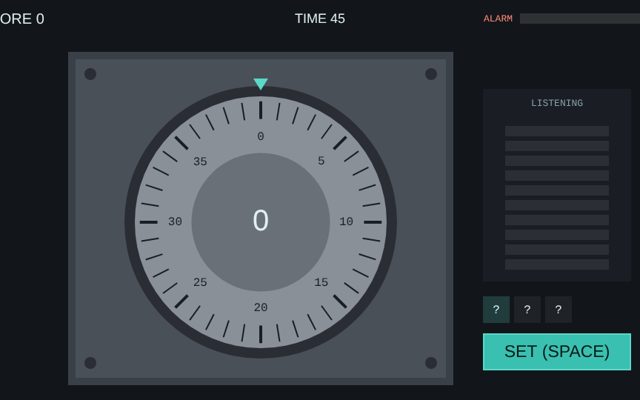Click the bottom-right safe screw
640x400 pixels.
coord(431,362)
